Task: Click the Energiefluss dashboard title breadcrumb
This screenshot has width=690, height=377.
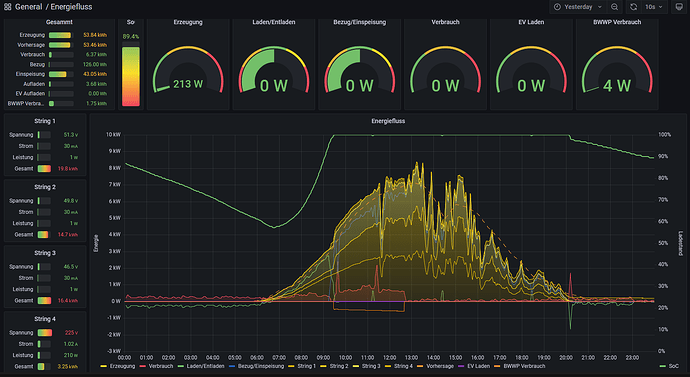Action: [71, 7]
